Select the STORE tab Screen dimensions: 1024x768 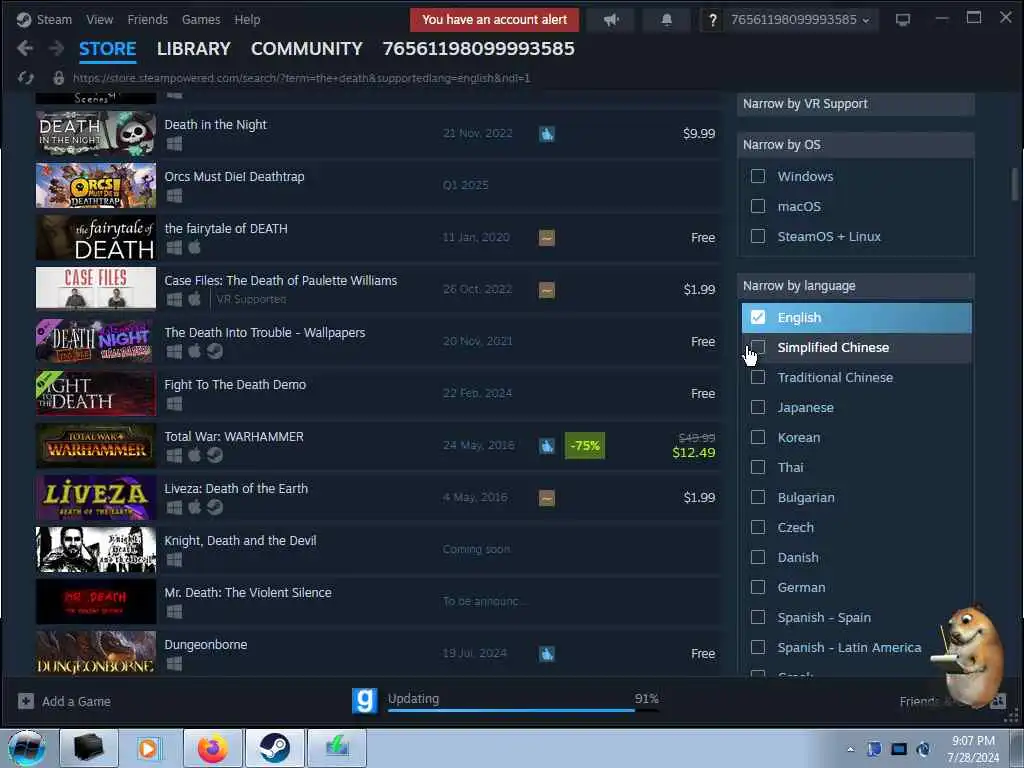pyautogui.click(x=108, y=49)
